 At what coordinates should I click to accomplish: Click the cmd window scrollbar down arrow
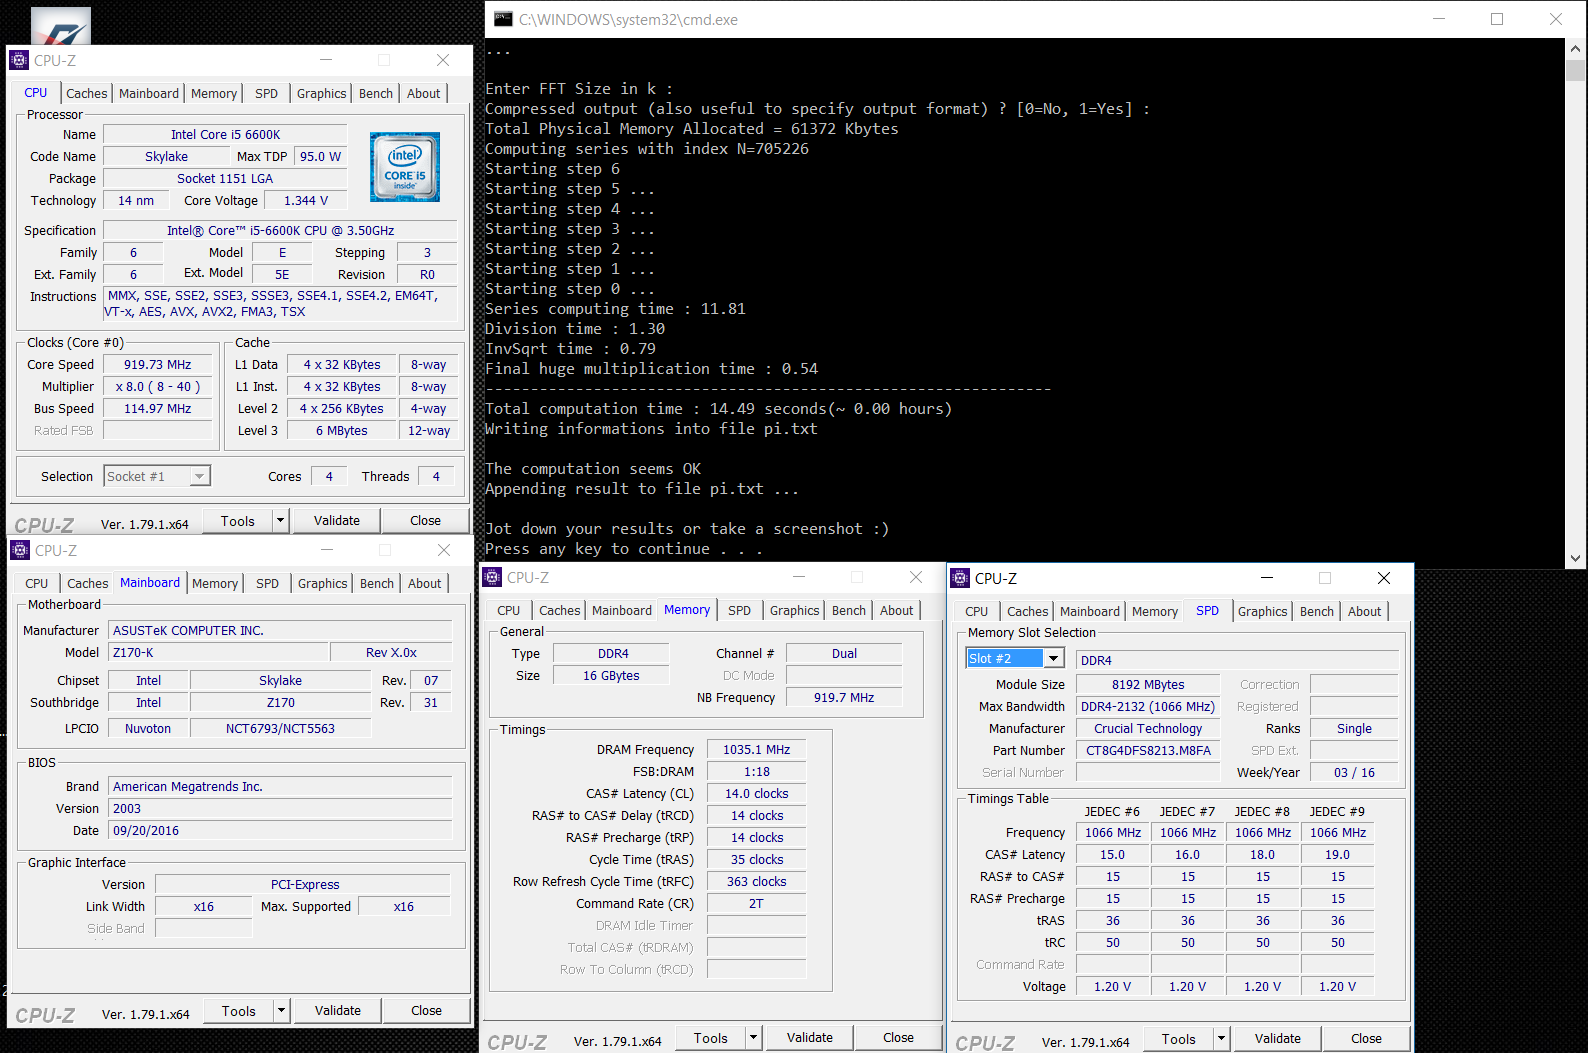pos(1576,559)
